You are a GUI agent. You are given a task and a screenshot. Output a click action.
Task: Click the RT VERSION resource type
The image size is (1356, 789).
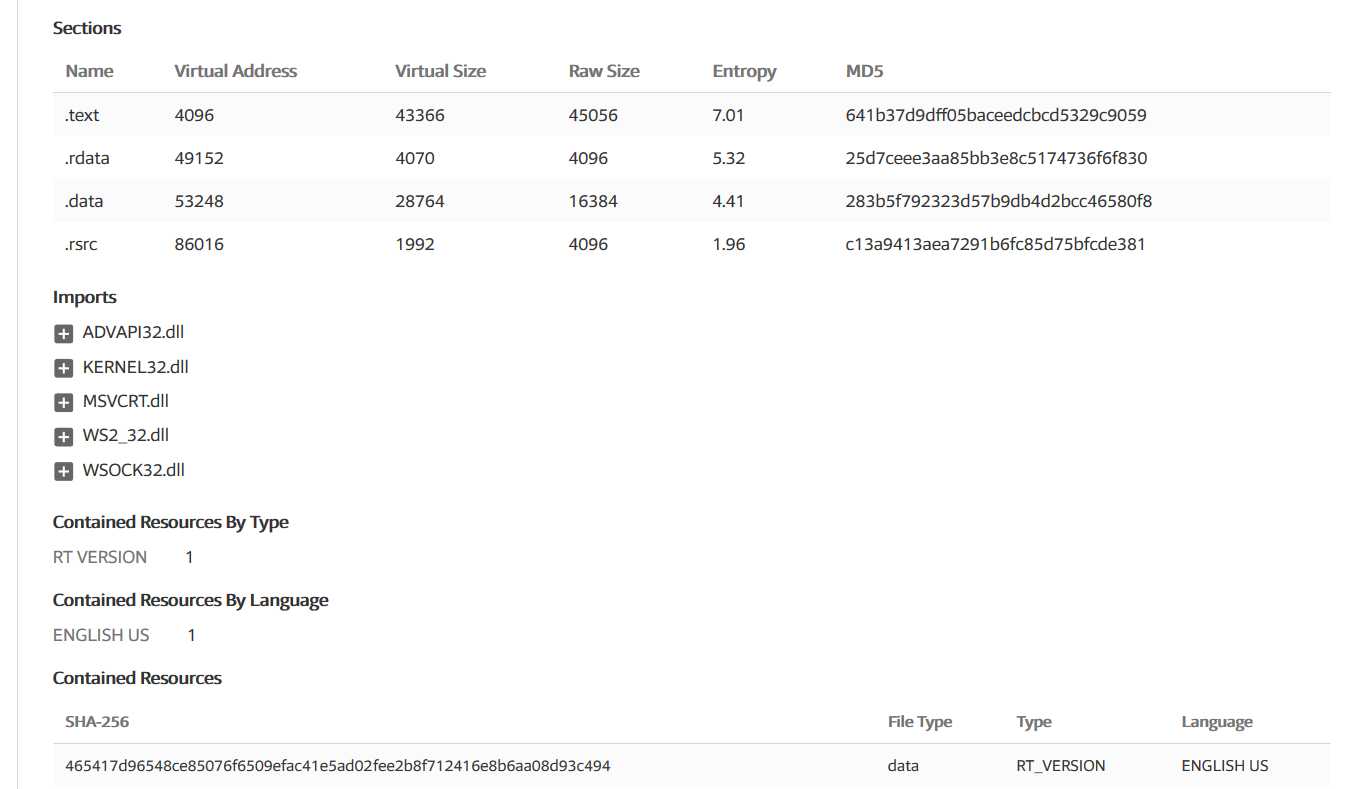coord(100,557)
